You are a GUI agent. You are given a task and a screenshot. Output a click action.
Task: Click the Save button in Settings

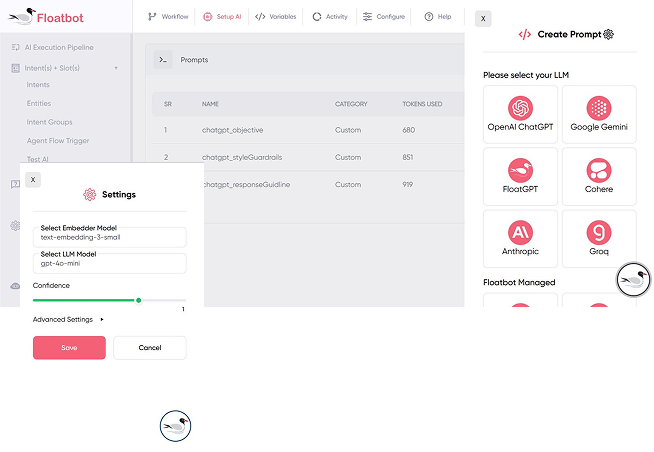[x=69, y=347]
